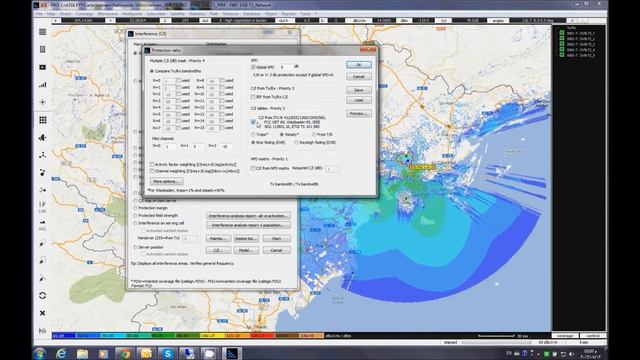Click the Global NFD dB value field
The image size is (640, 360).
(x=286, y=67)
